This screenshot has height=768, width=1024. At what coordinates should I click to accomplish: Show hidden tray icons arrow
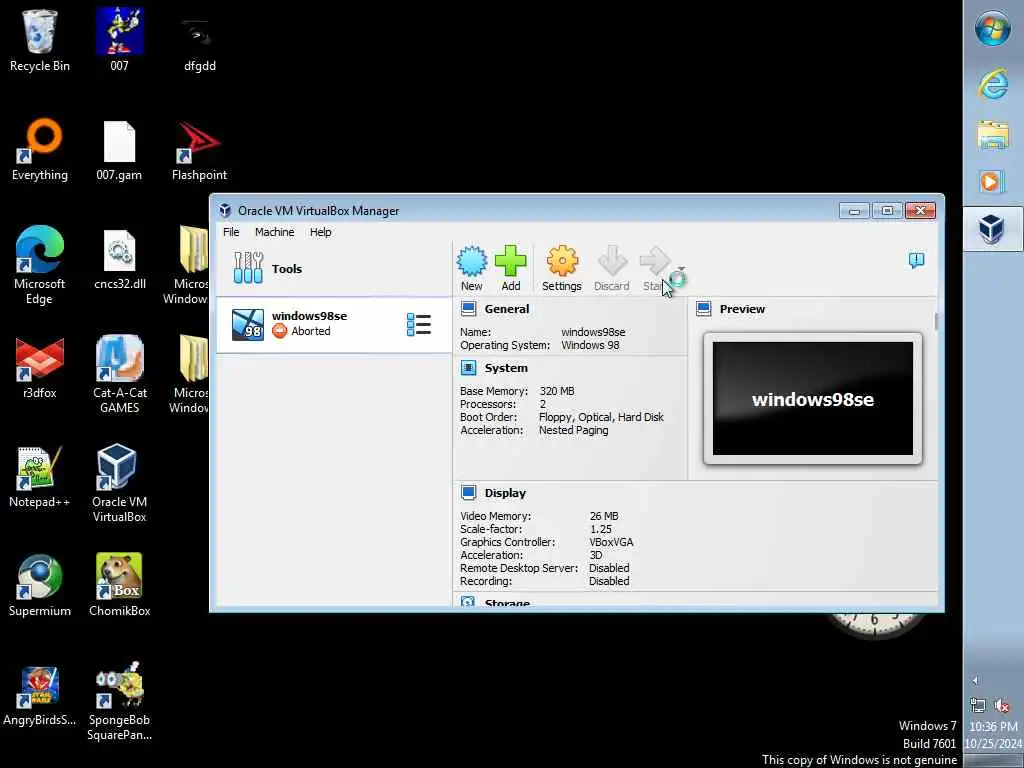(976, 680)
